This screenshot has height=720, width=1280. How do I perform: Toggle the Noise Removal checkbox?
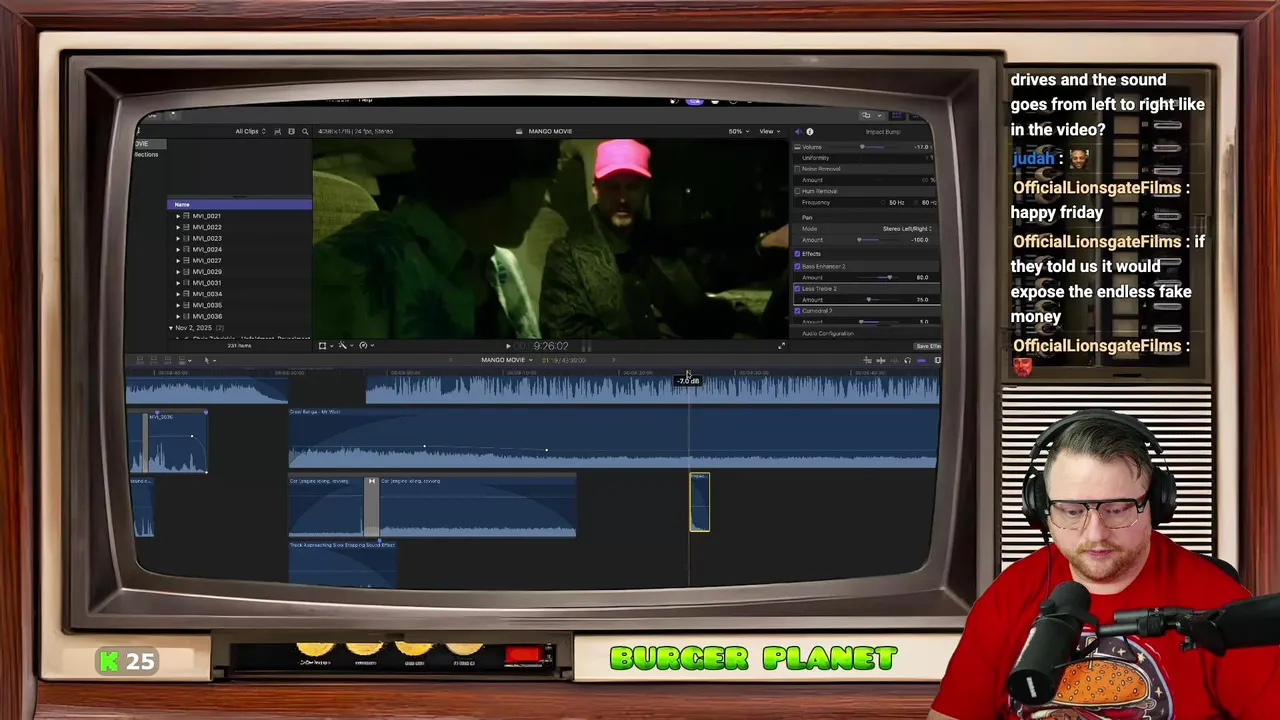(797, 169)
